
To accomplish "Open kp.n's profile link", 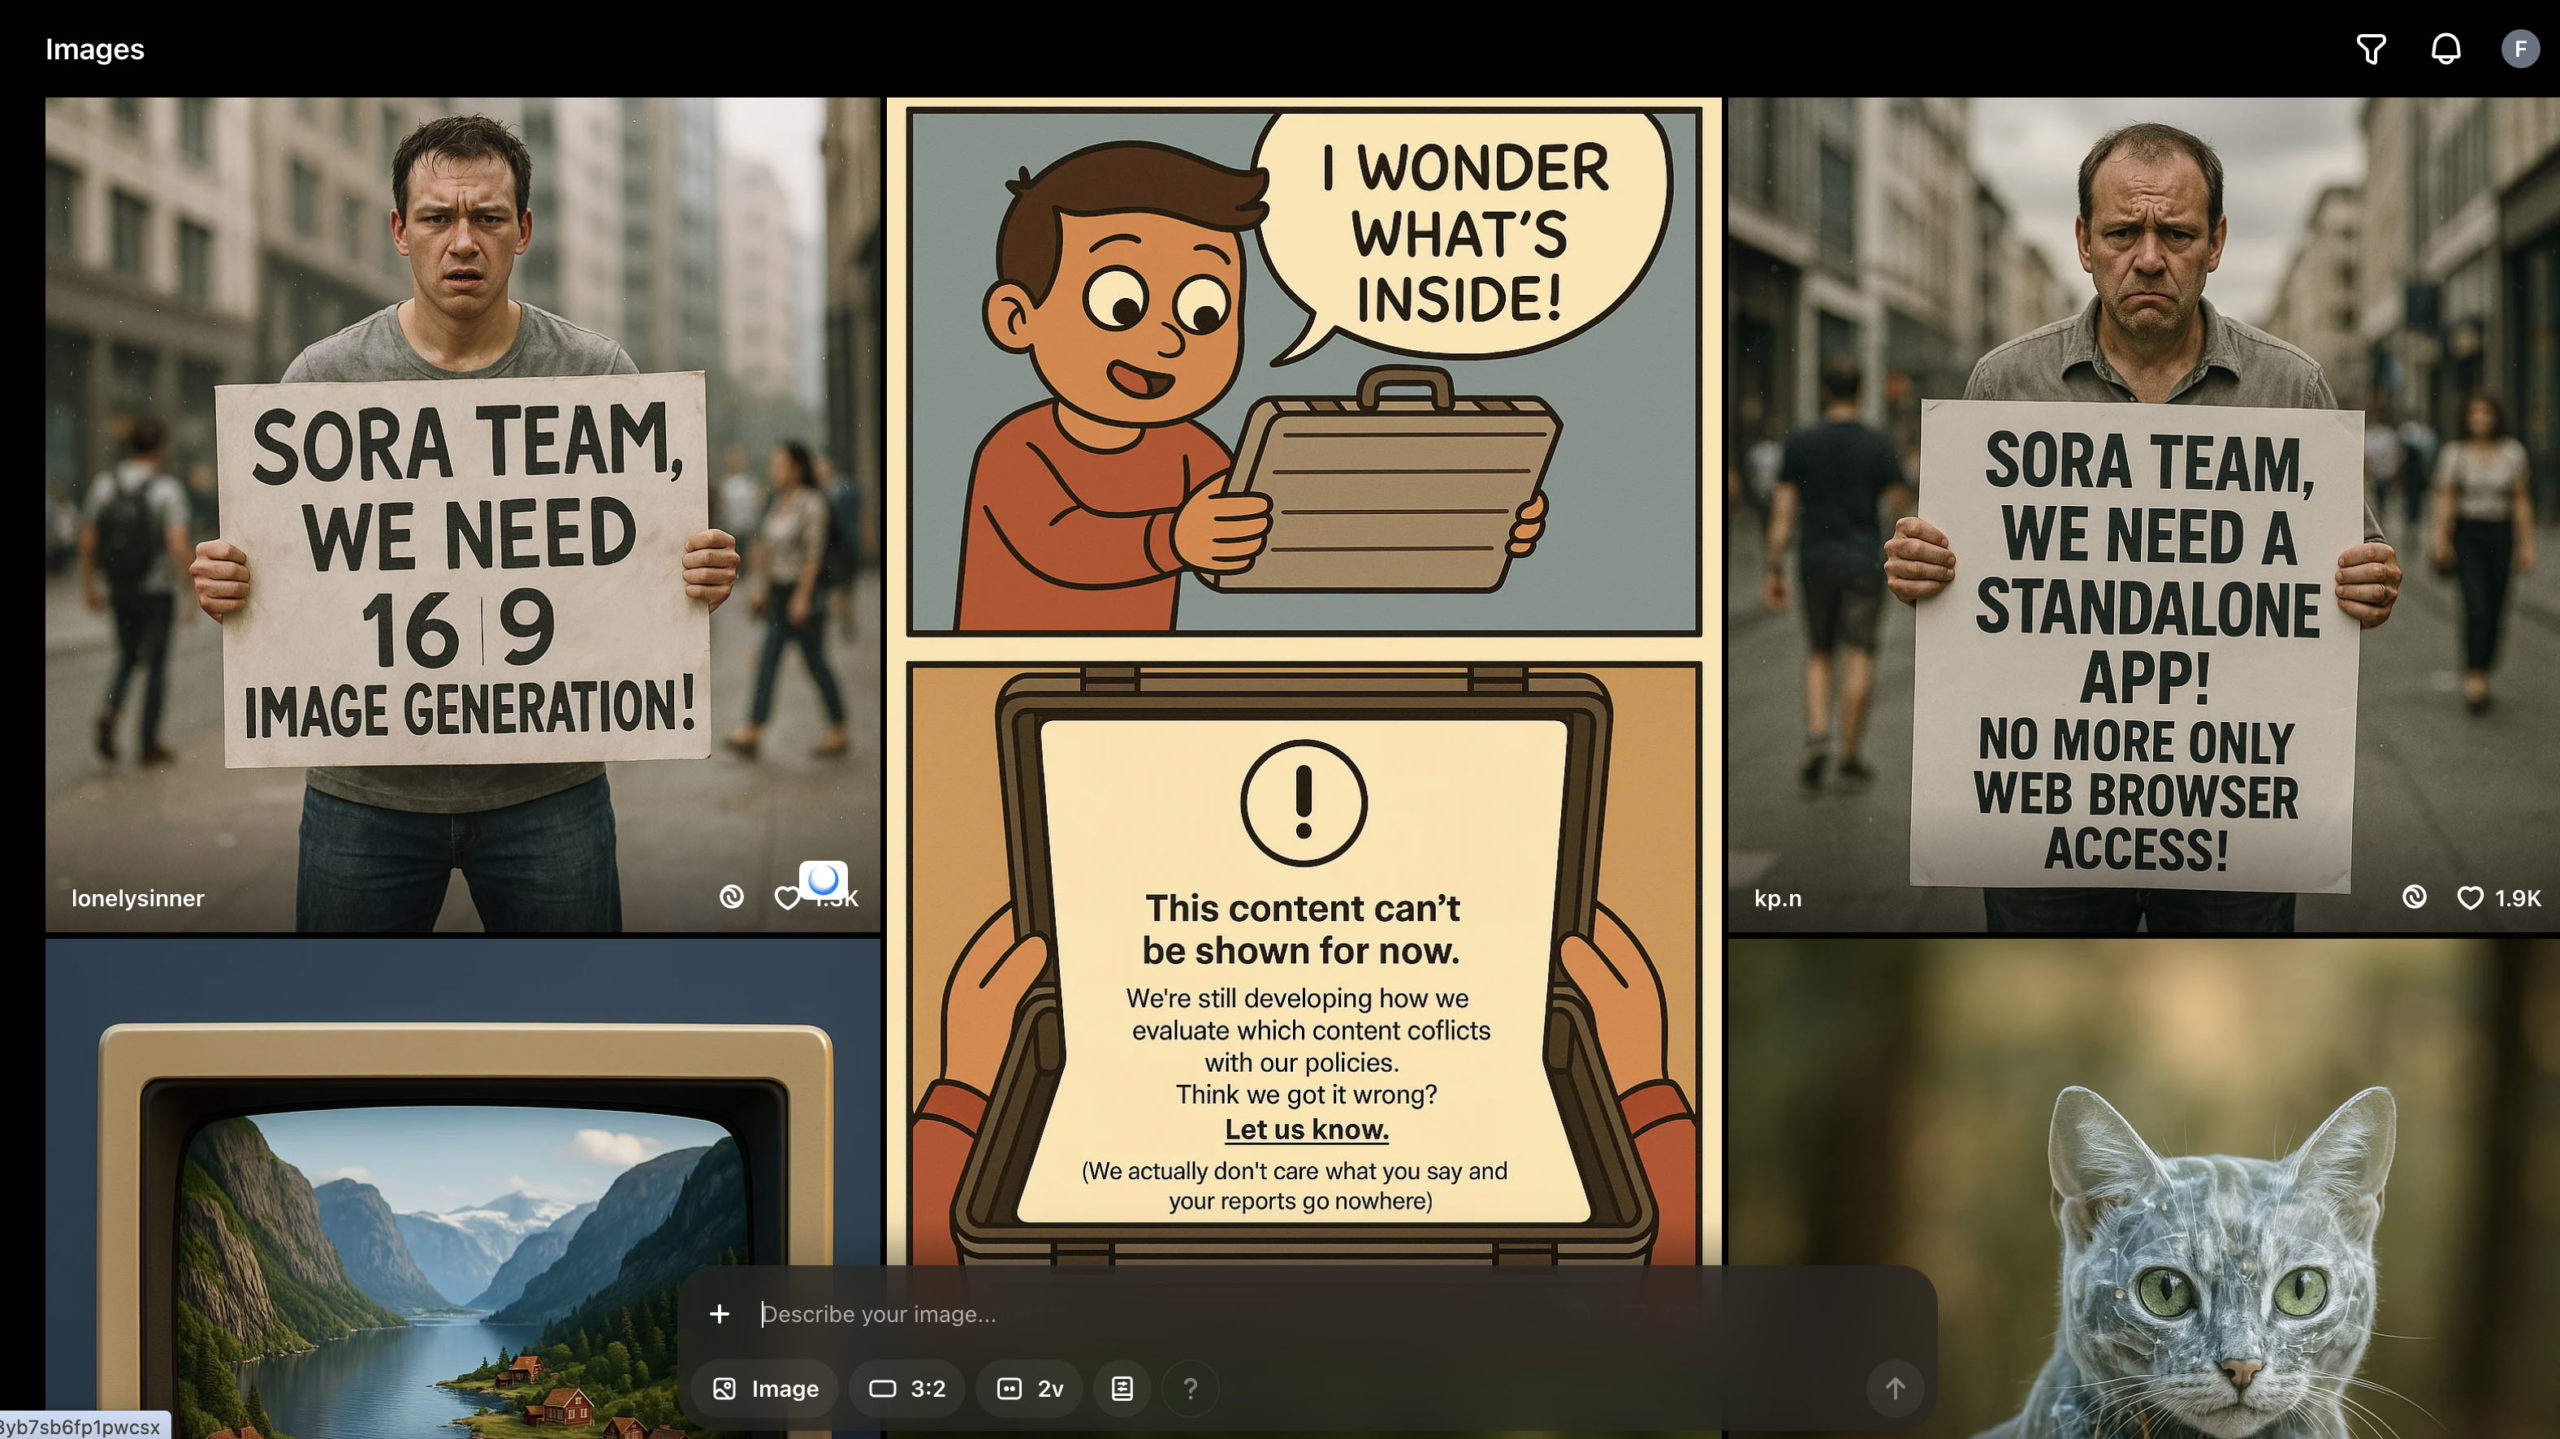I will coord(1778,898).
